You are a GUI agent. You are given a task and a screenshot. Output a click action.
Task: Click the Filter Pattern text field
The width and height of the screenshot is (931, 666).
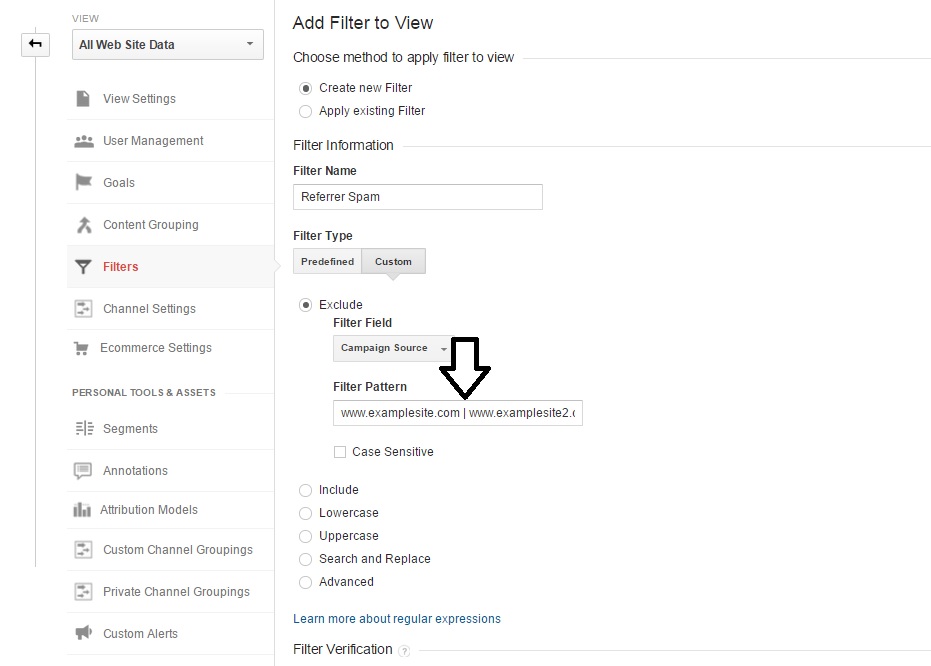tap(457, 413)
